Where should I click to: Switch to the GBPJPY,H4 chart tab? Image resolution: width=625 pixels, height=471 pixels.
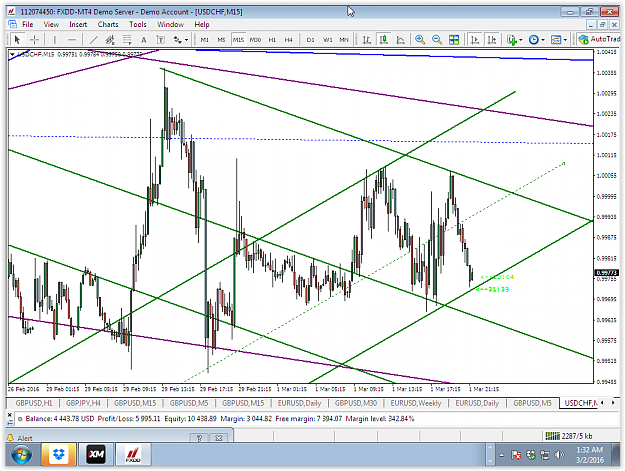pos(83,403)
